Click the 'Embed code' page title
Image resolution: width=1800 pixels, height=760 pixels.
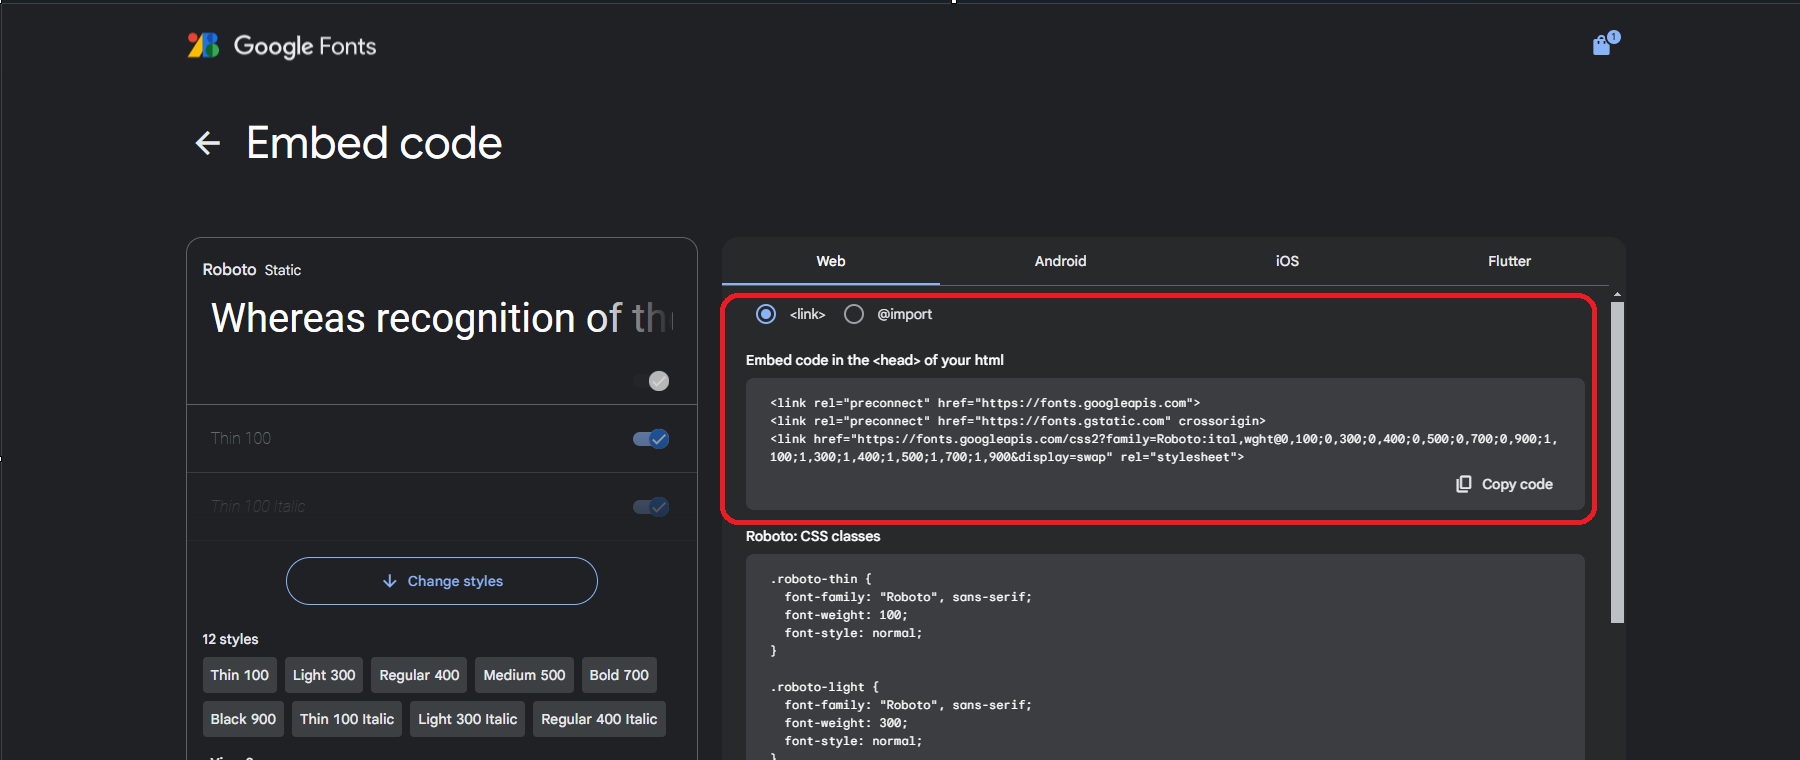pos(374,143)
